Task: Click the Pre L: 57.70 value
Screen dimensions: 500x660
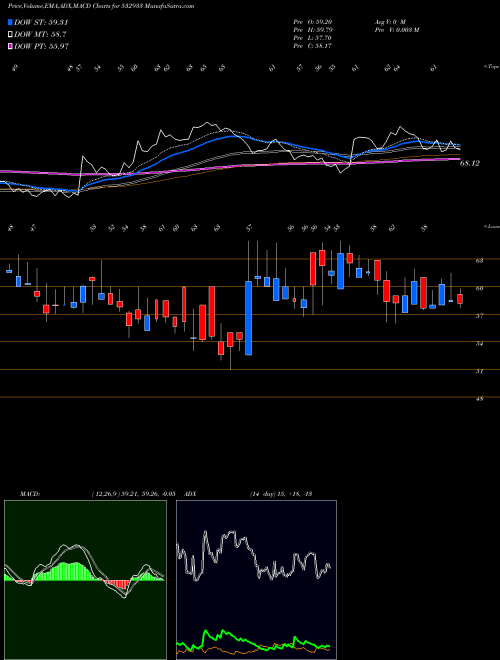Action: 313,38
